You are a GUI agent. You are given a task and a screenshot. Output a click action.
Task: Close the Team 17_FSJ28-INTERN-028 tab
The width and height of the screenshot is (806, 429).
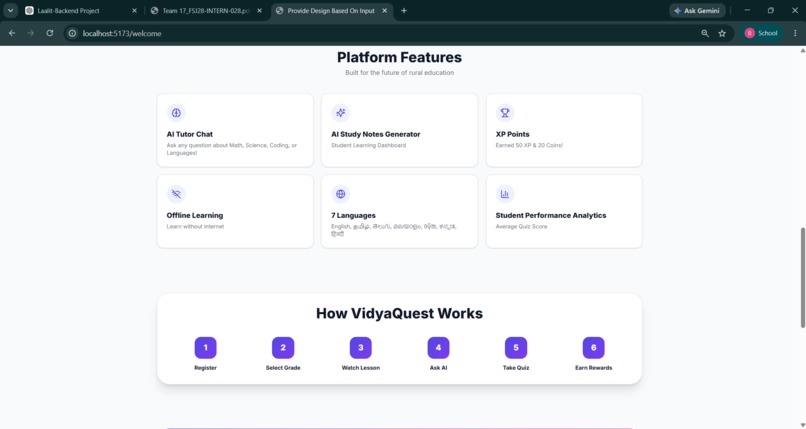[260, 11]
